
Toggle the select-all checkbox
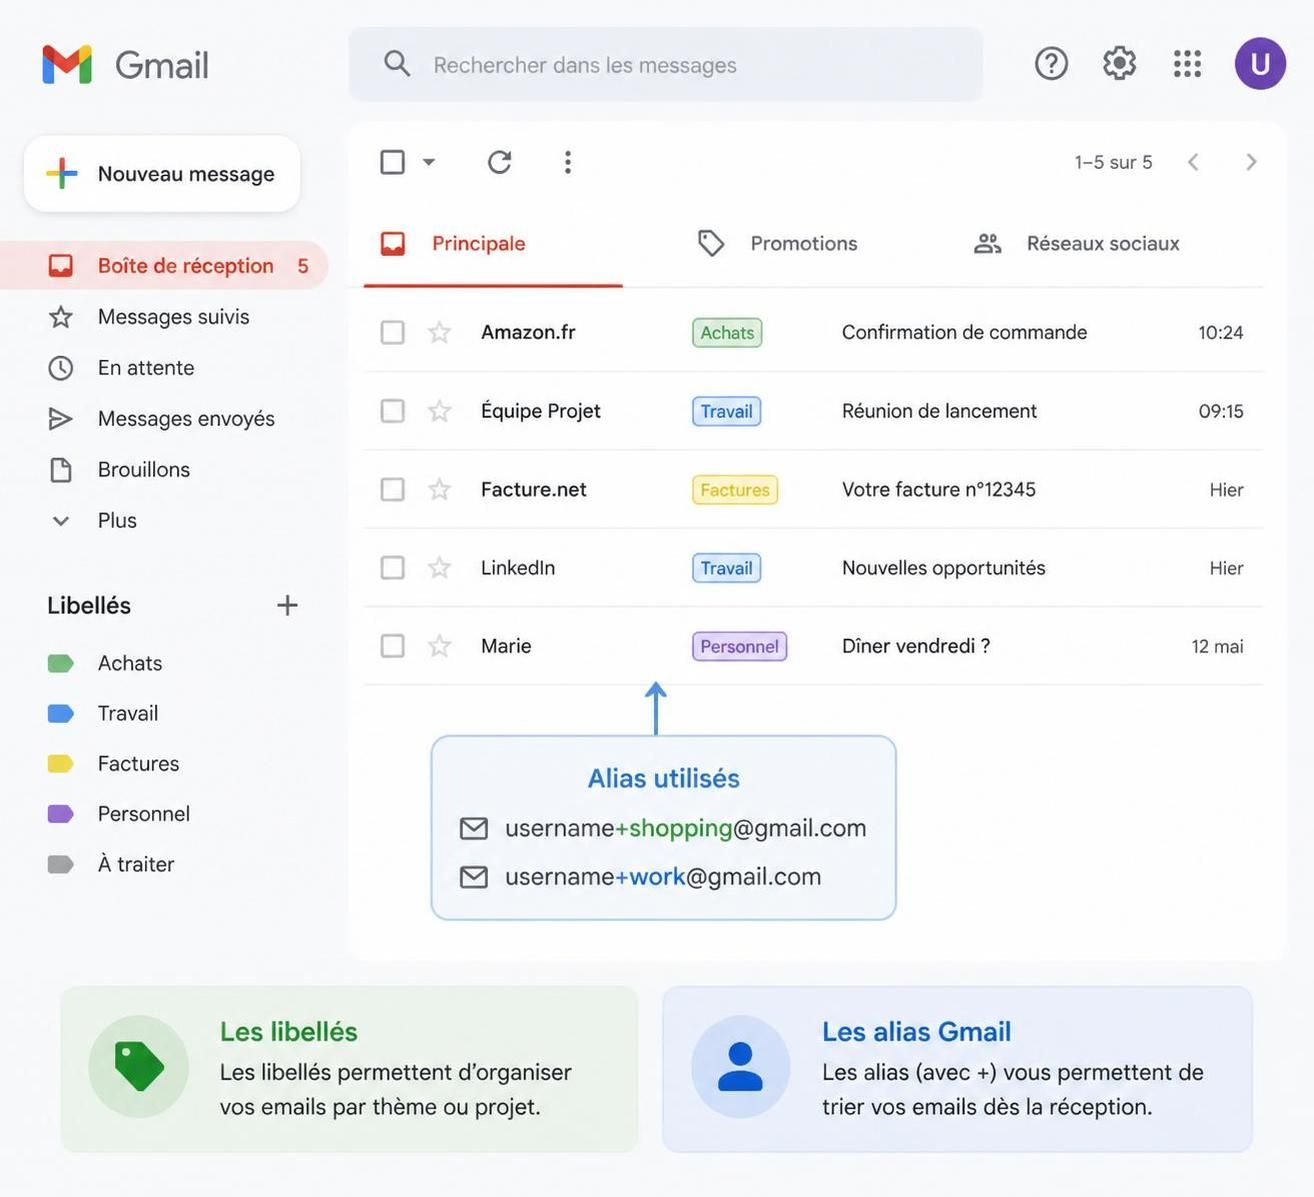click(393, 162)
